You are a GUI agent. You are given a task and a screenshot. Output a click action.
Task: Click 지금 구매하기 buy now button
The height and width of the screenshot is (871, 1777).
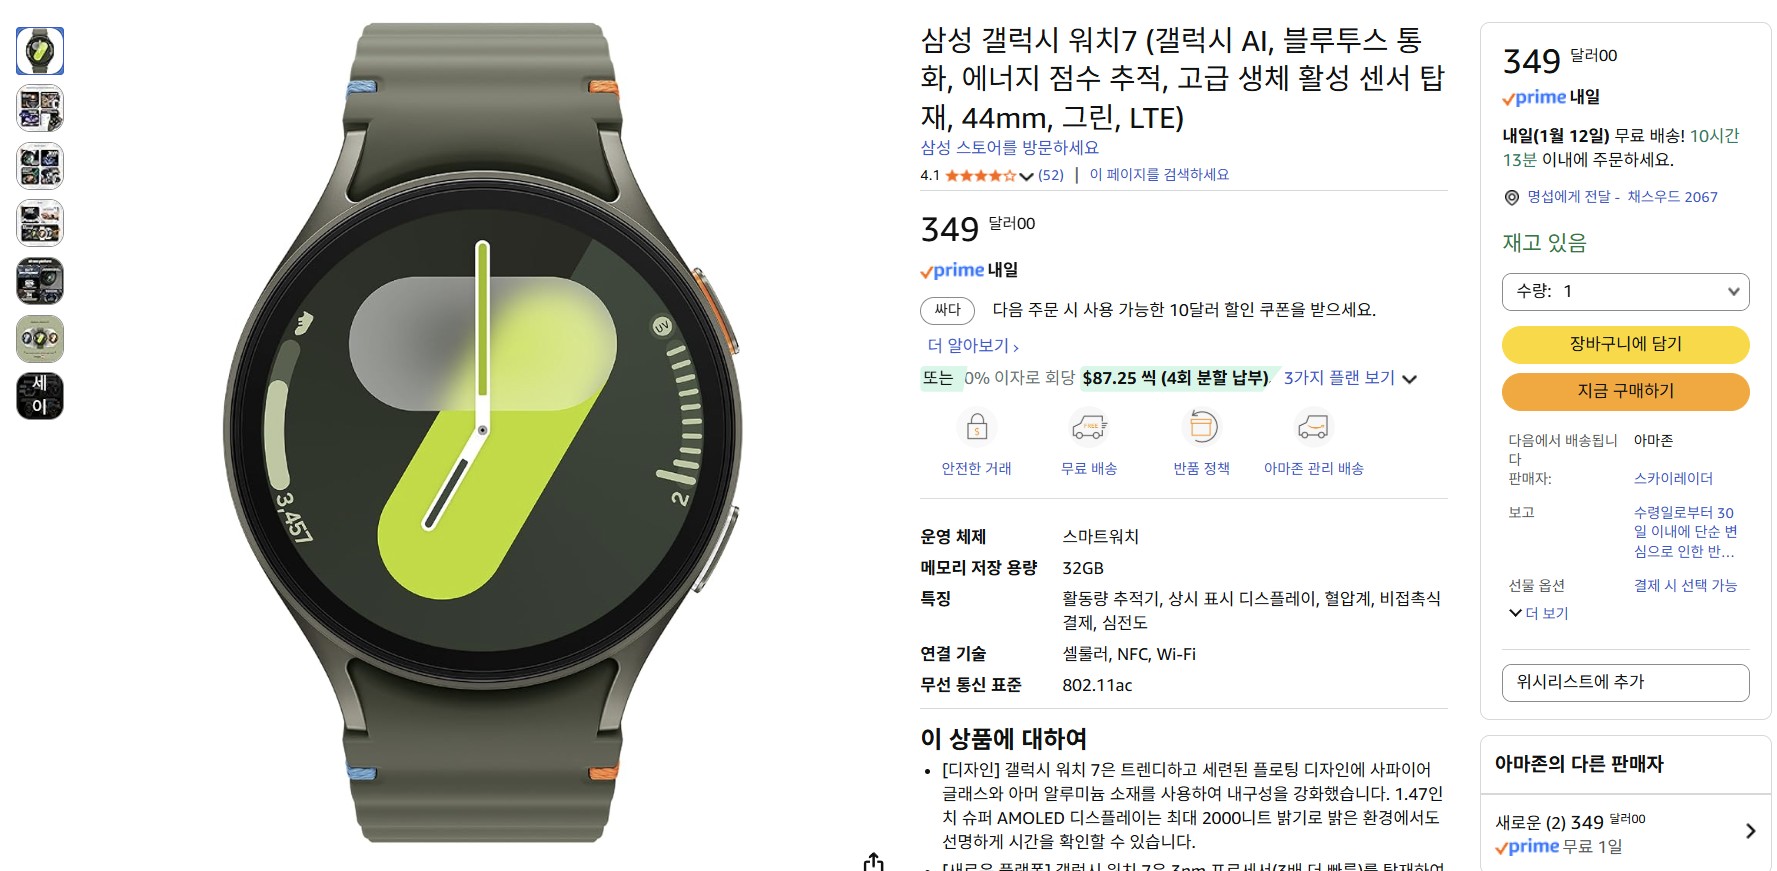click(1625, 391)
